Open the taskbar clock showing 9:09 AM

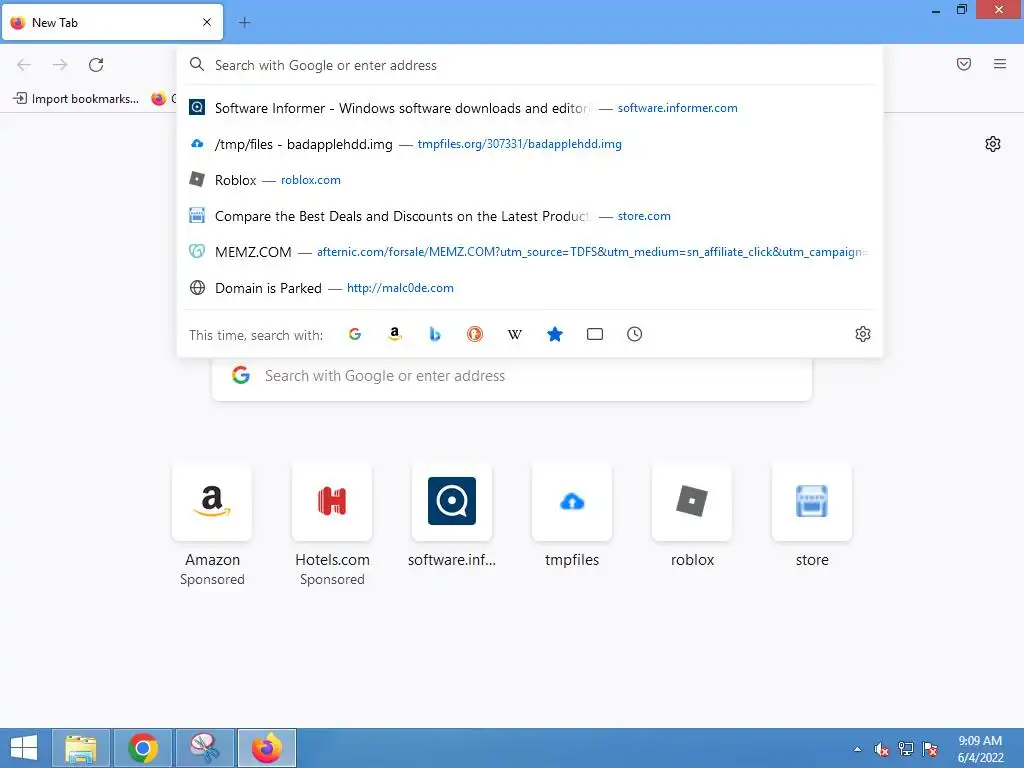click(x=980, y=749)
